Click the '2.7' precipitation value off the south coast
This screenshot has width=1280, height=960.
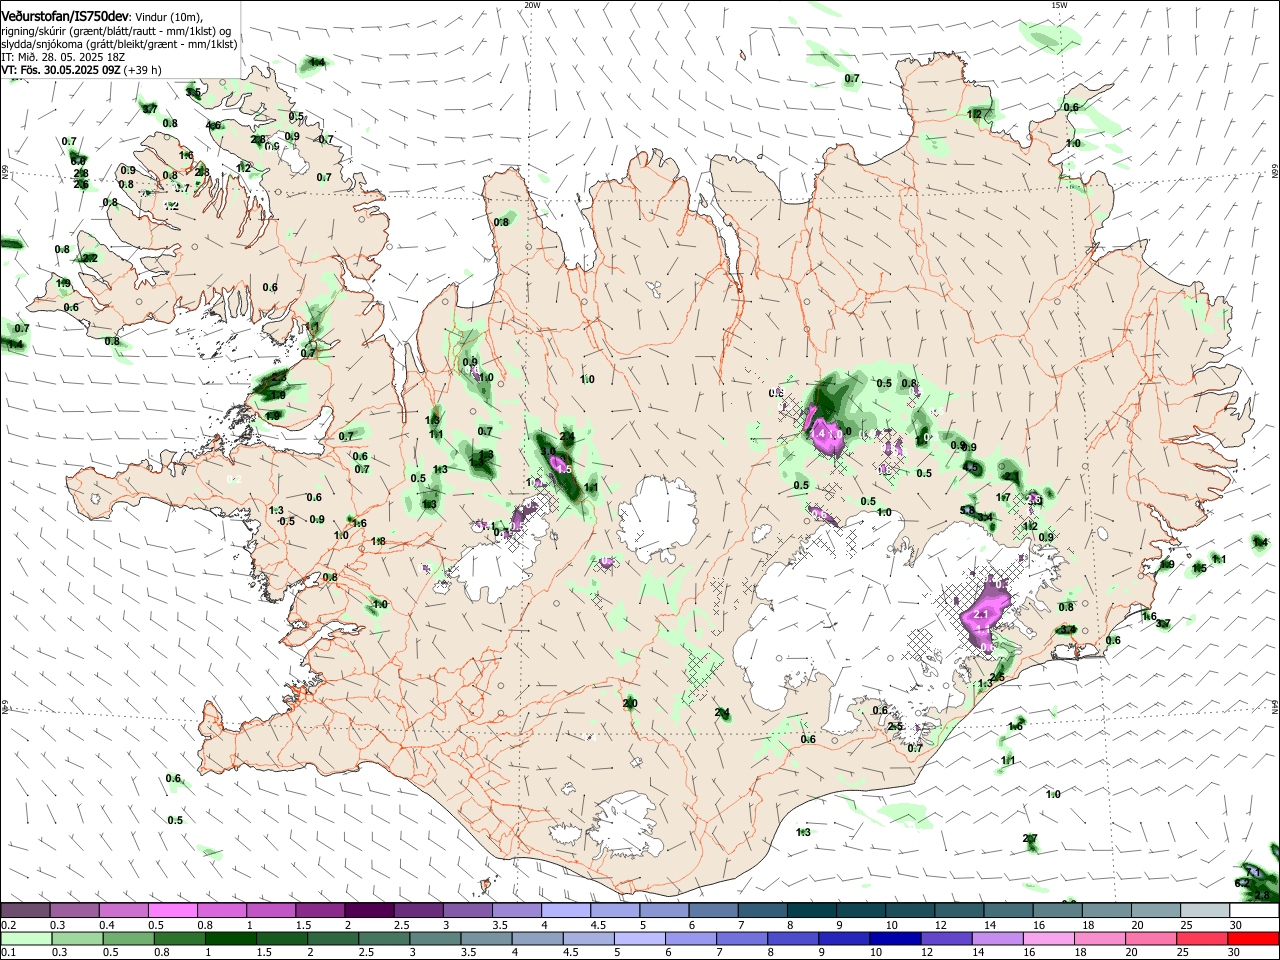click(1030, 838)
